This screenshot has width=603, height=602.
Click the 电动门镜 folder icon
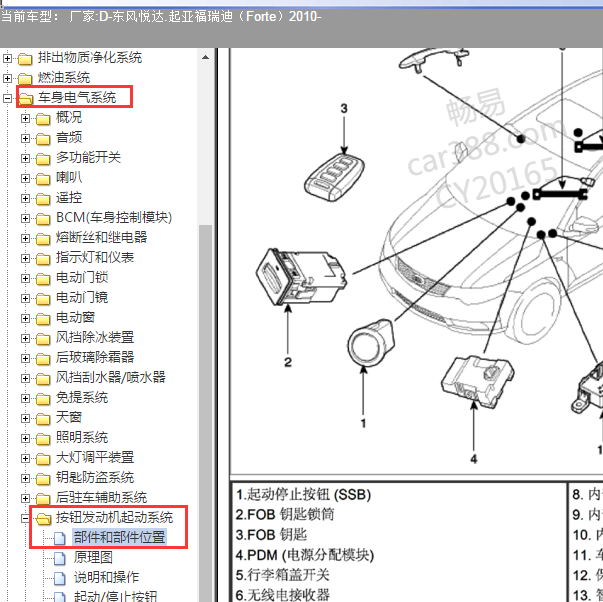click(x=43, y=299)
